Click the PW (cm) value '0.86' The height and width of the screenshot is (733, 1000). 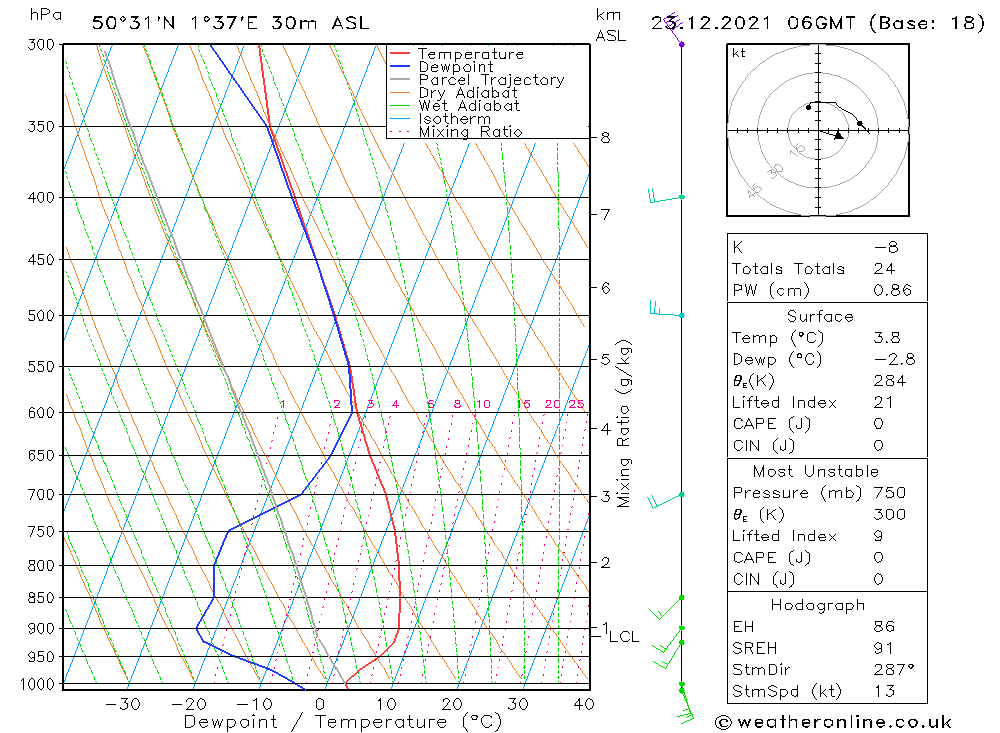pyautogui.click(x=892, y=290)
